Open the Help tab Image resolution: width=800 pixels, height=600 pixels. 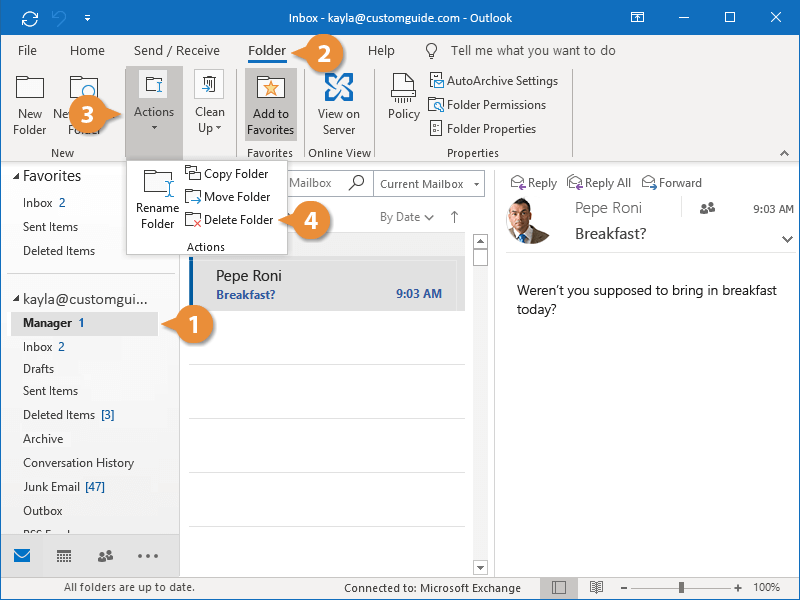[x=381, y=51]
